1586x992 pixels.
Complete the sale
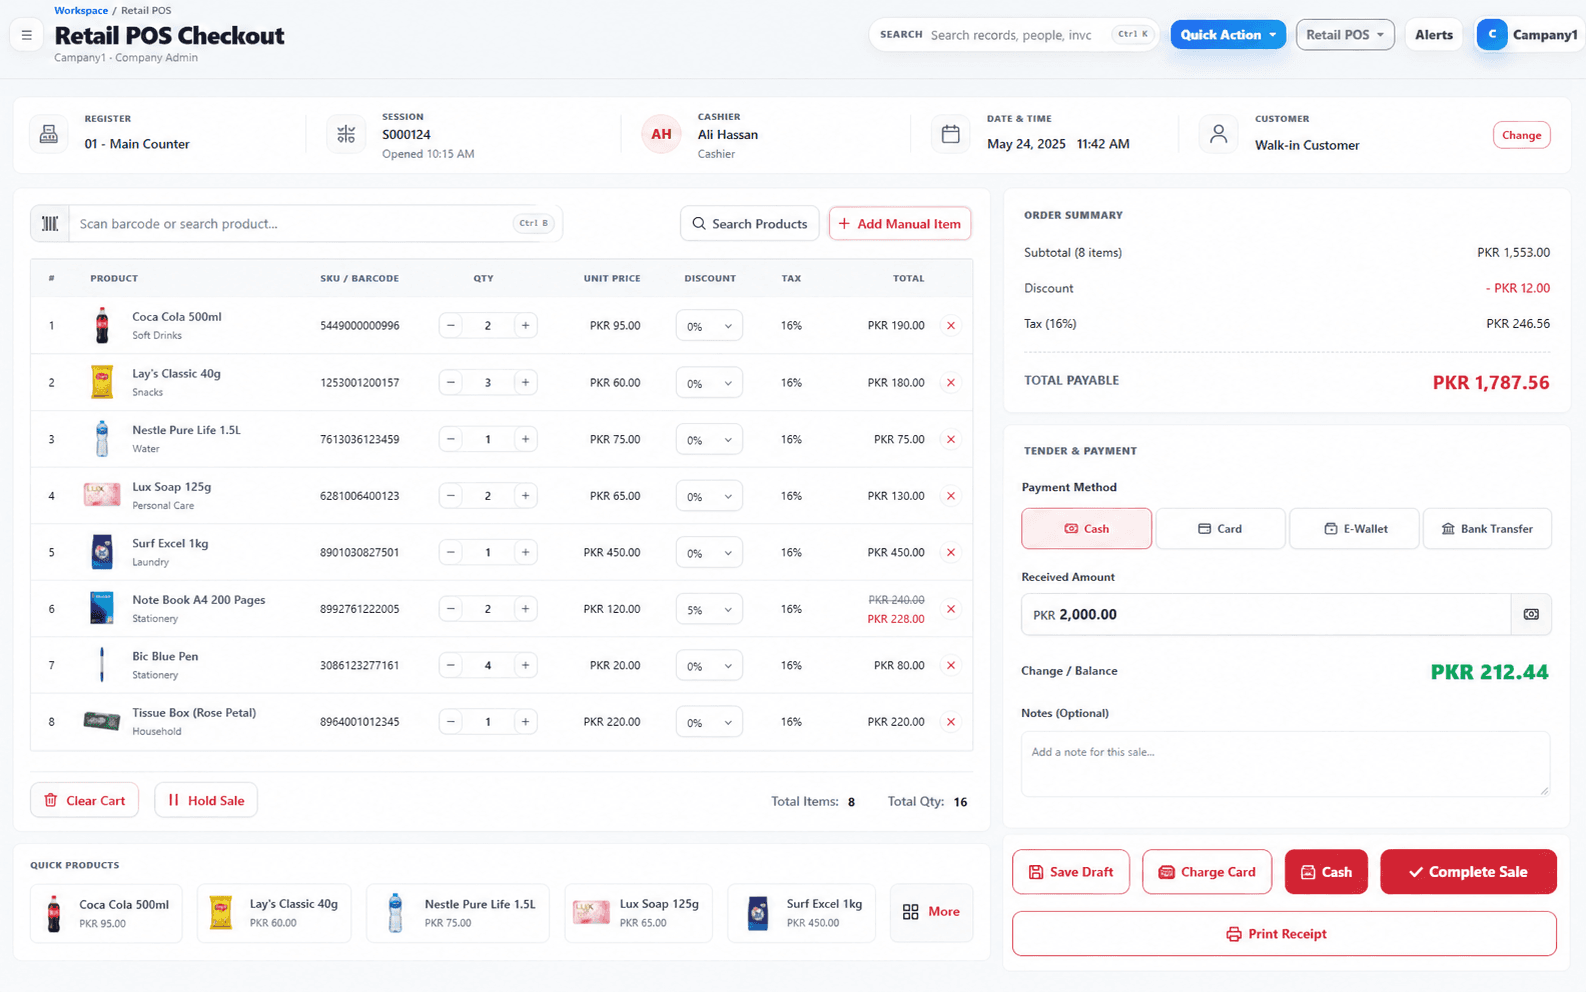(1468, 872)
